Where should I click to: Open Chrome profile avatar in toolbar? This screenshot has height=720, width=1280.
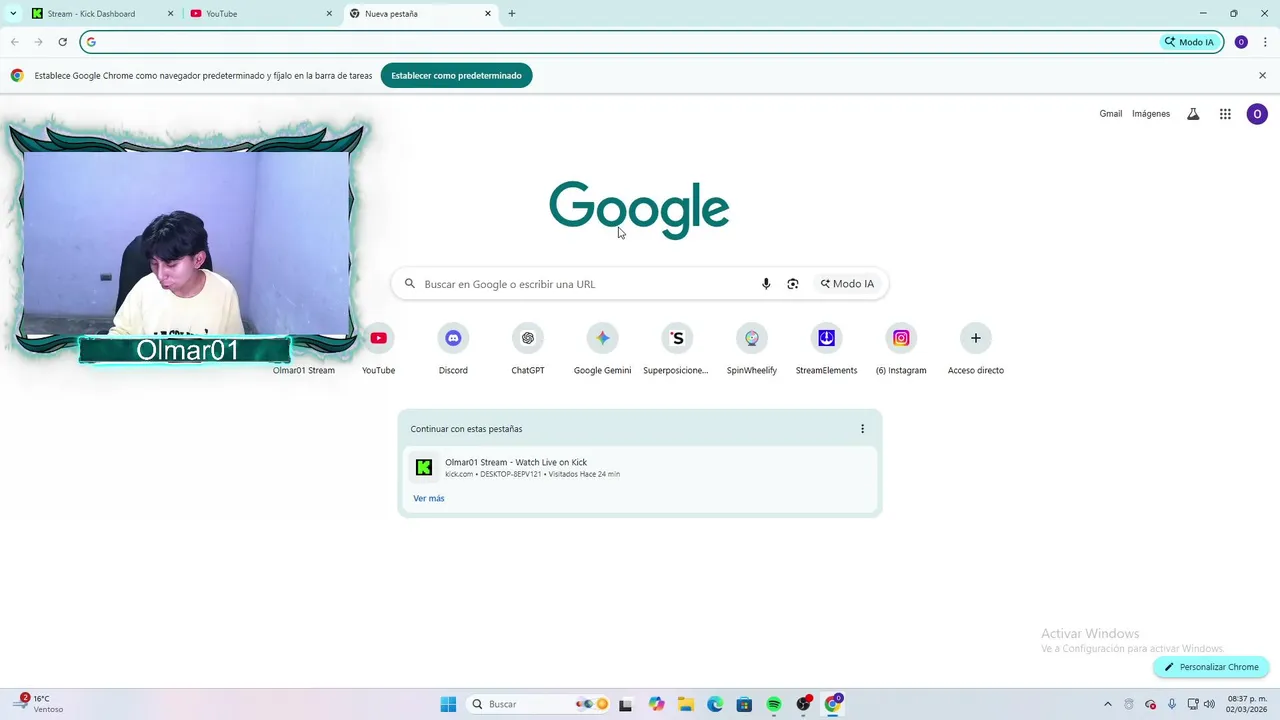[x=1241, y=42]
